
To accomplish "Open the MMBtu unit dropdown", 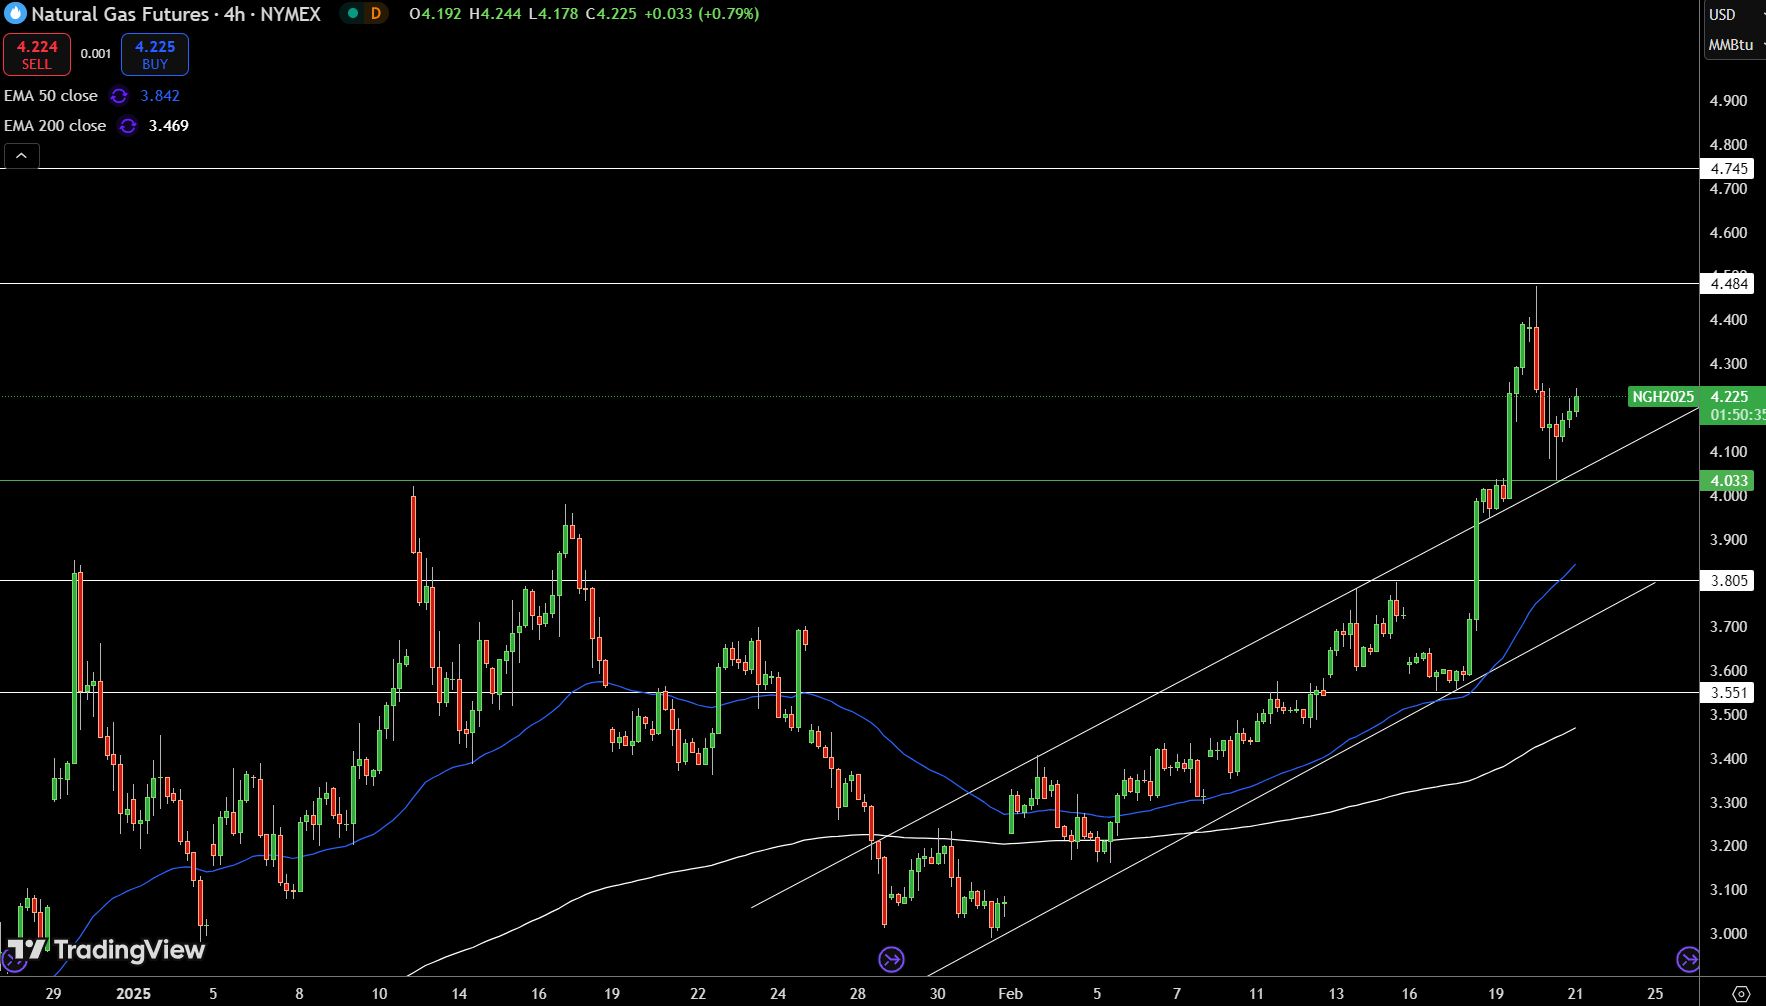I will coord(1735,45).
